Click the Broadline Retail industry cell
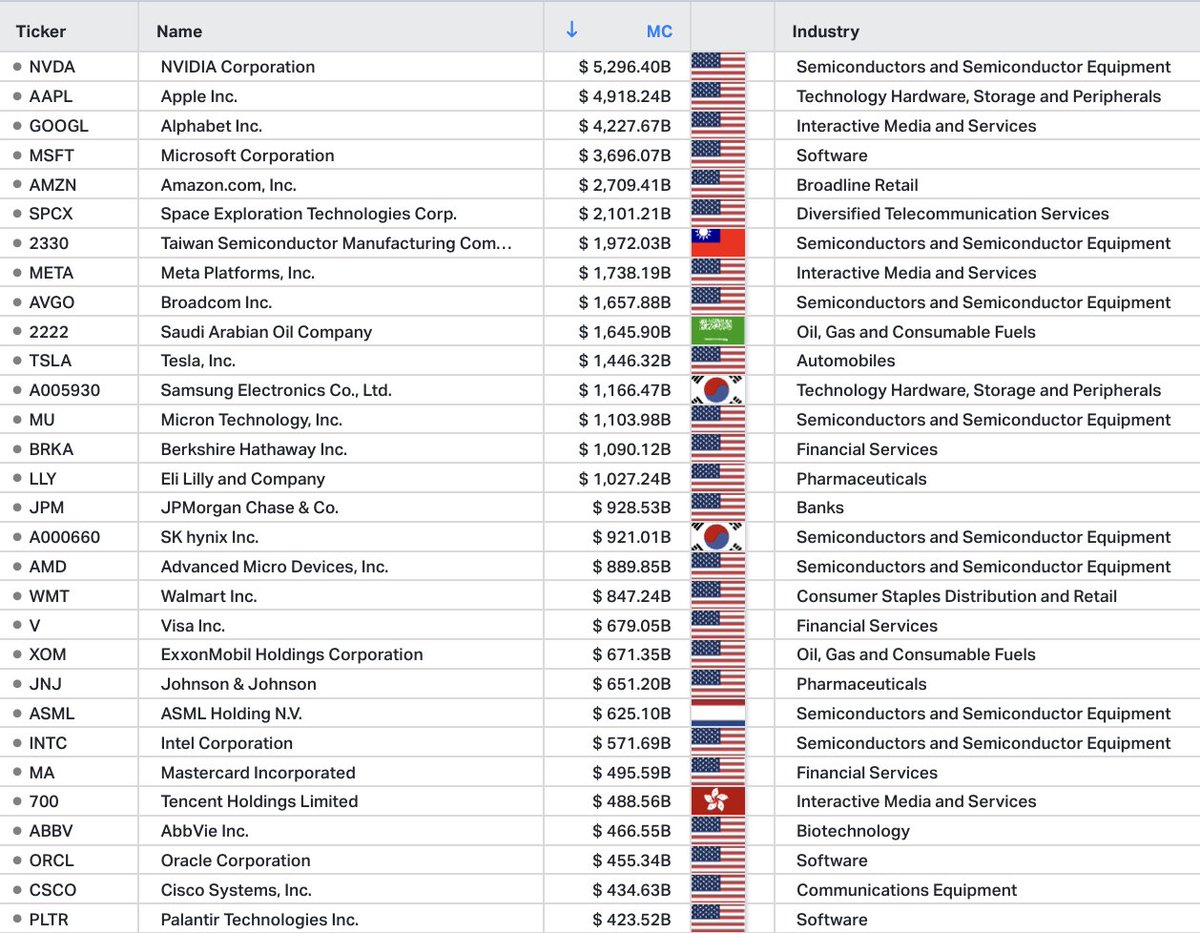The height and width of the screenshot is (933, 1200). point(857,185)
